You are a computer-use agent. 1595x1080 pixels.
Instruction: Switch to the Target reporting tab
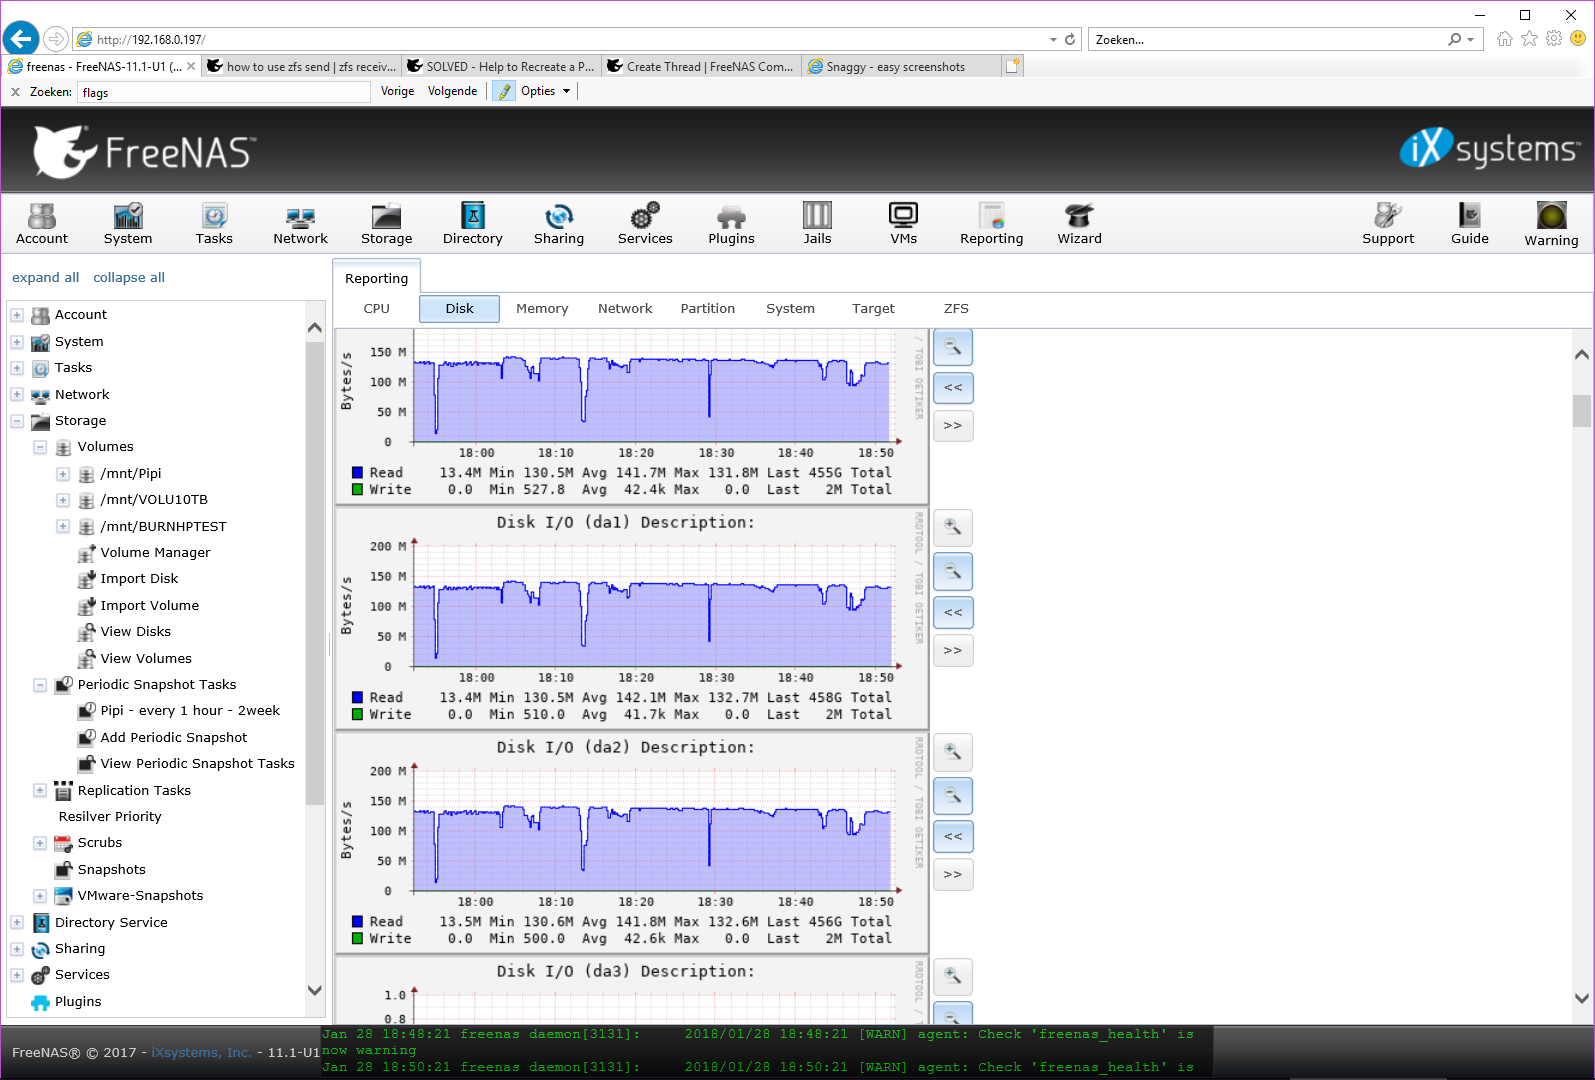point(873,309)
